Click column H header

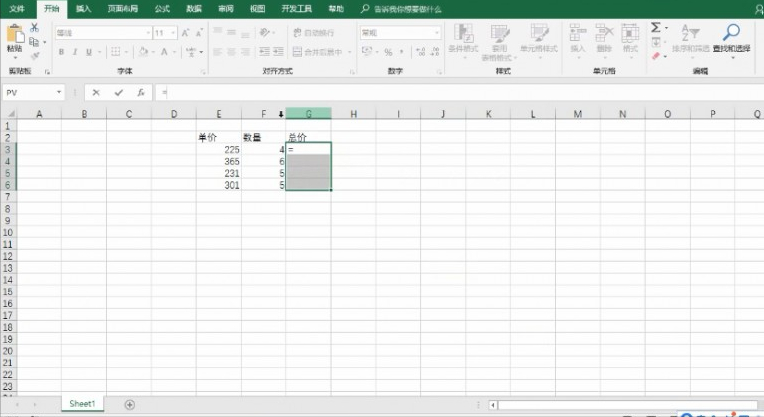[x=353, y=114]
